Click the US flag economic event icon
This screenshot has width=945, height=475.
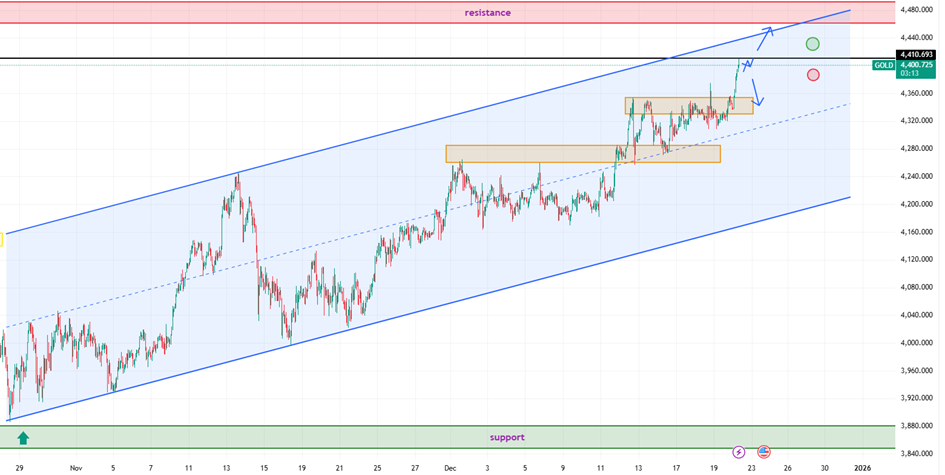764,452
